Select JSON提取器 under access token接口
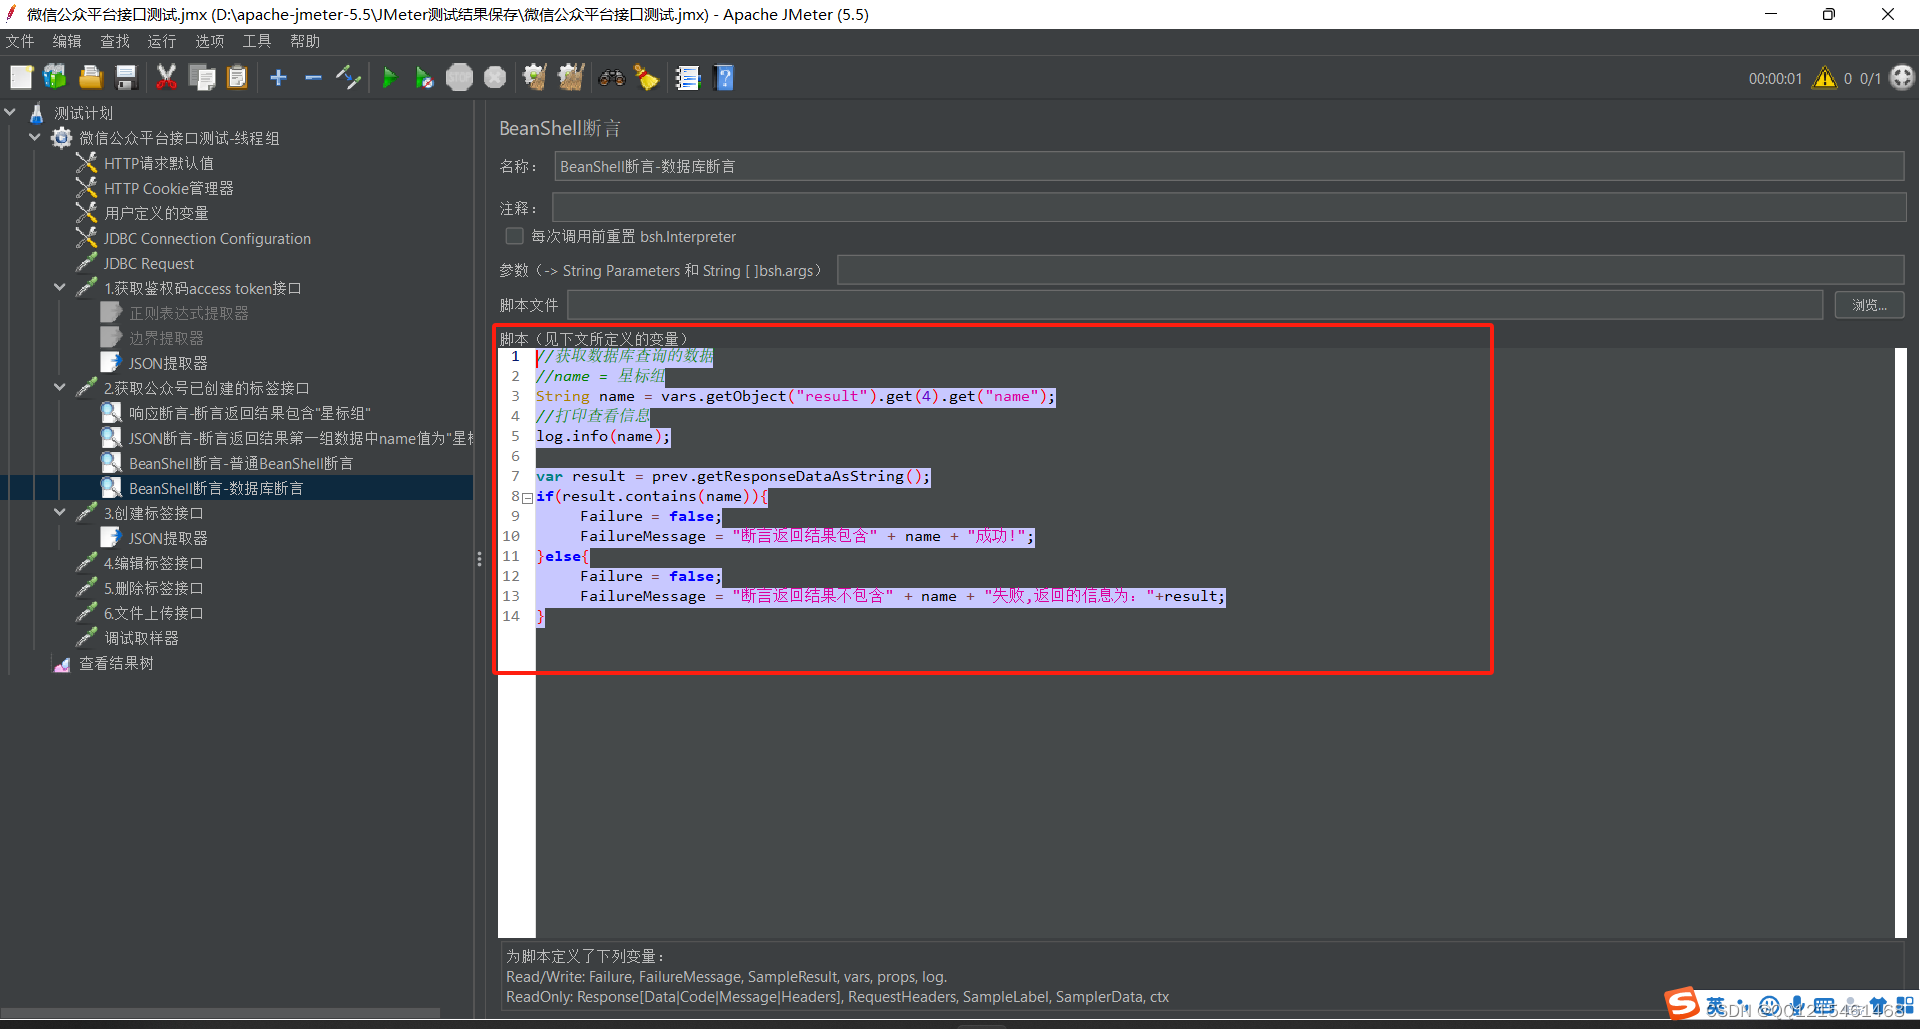The image size is (1920, 1029). tap(167, 363)
